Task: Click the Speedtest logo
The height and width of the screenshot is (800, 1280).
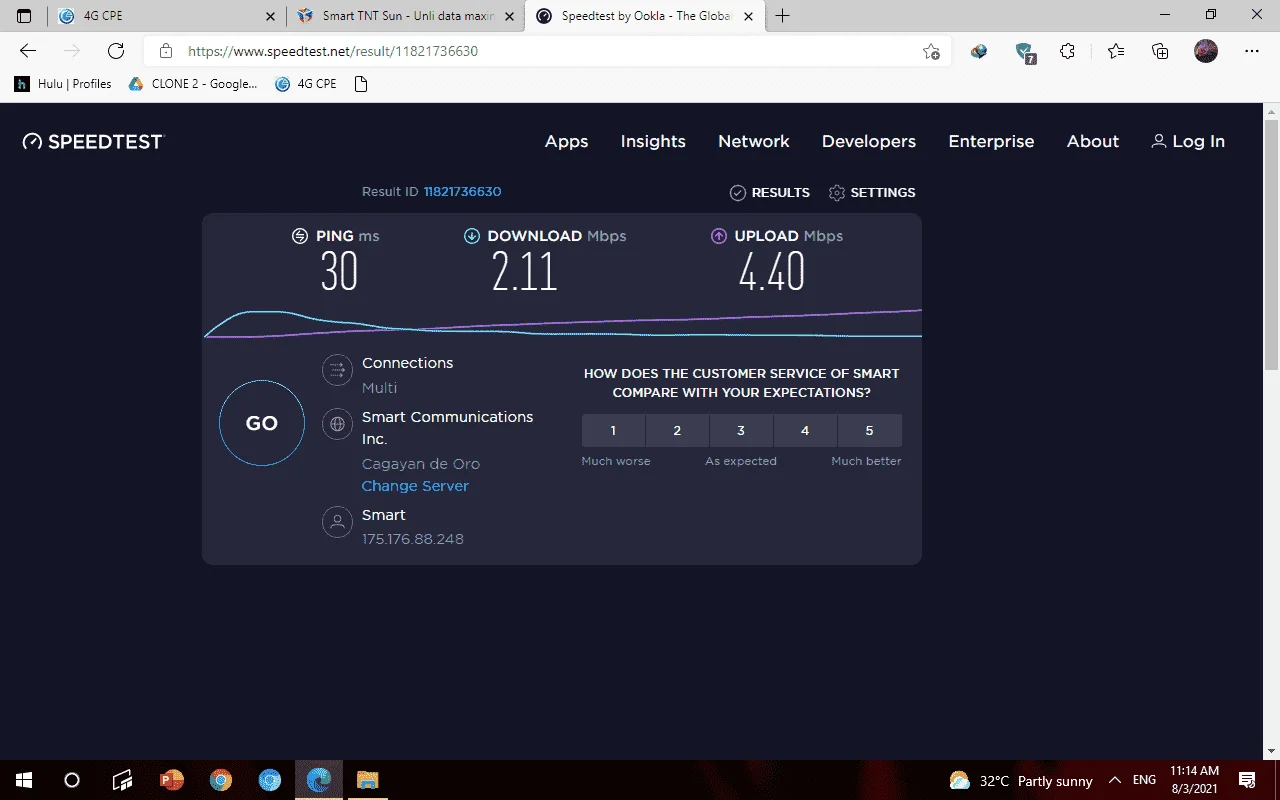Action: click(92, 142)
